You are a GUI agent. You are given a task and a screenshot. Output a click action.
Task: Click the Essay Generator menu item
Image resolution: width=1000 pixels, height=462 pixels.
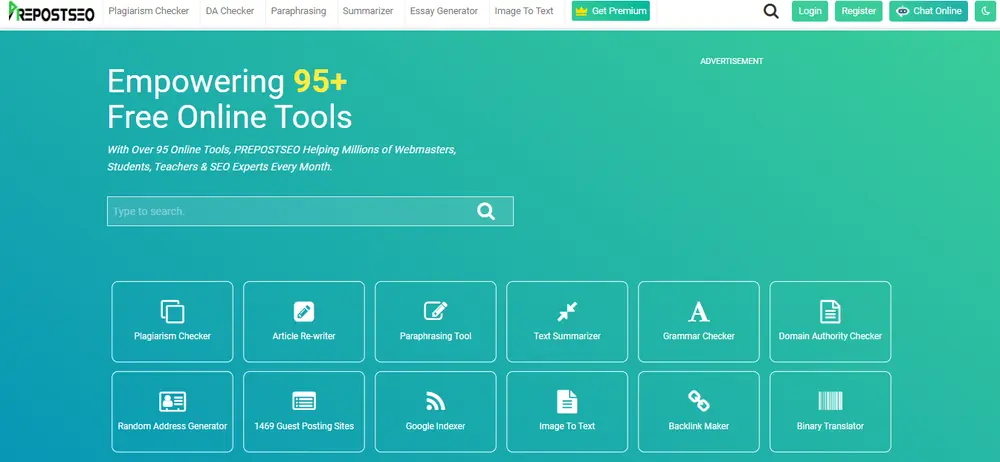coord(443,11)
